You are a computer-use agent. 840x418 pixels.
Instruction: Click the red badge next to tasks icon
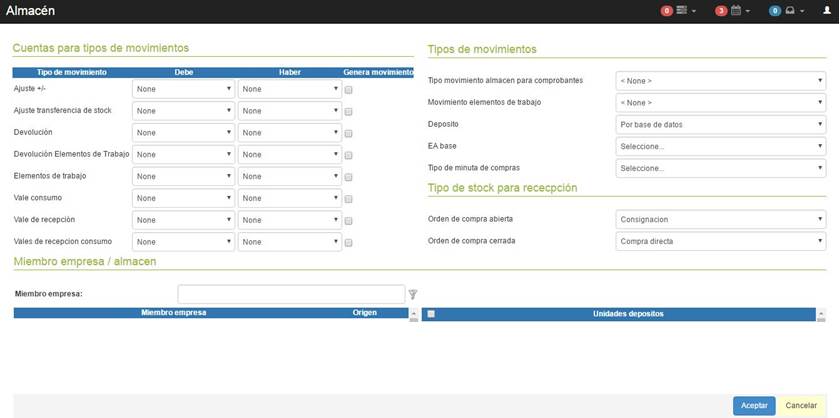pos(666,11)
